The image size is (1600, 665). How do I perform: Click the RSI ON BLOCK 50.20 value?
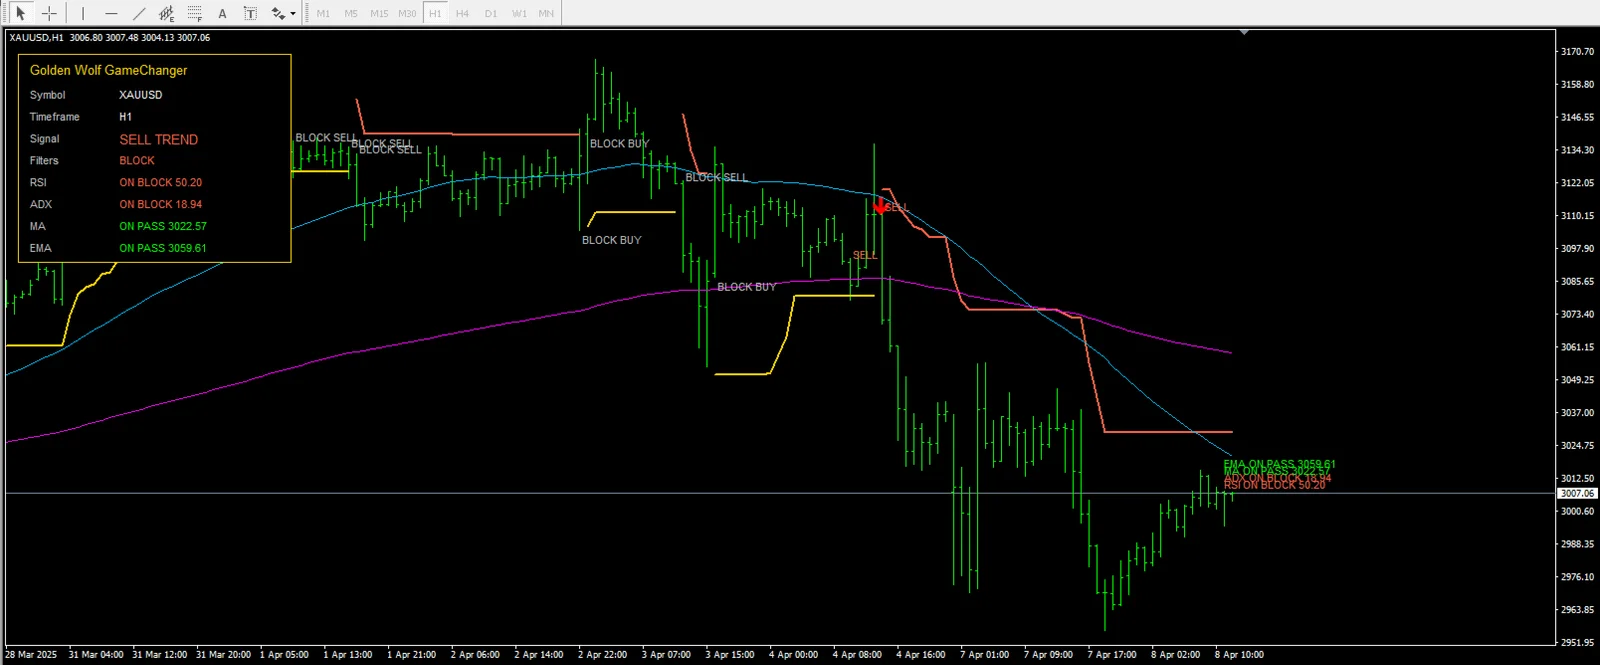point(161,182)
